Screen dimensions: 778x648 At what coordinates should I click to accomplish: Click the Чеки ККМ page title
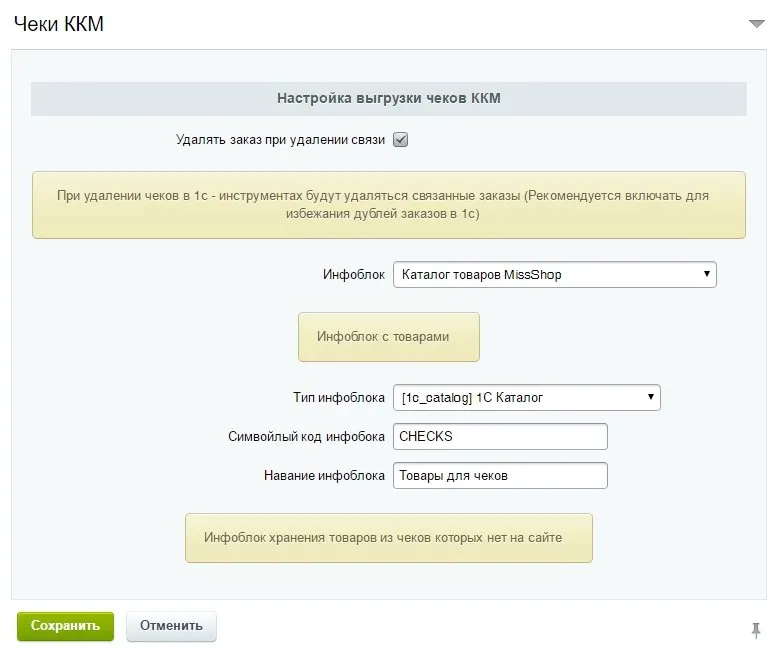tap(58, 24)
